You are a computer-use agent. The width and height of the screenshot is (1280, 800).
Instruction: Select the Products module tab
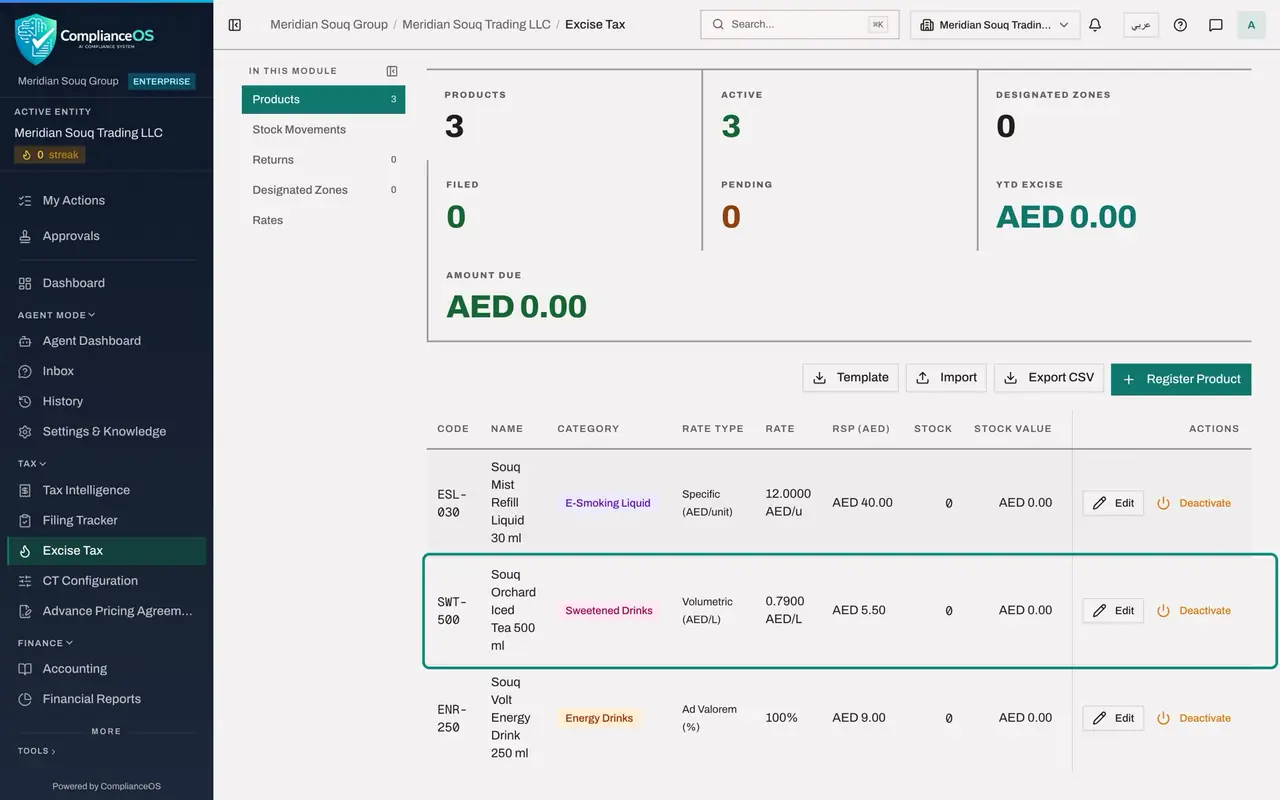tap(323, 100)
